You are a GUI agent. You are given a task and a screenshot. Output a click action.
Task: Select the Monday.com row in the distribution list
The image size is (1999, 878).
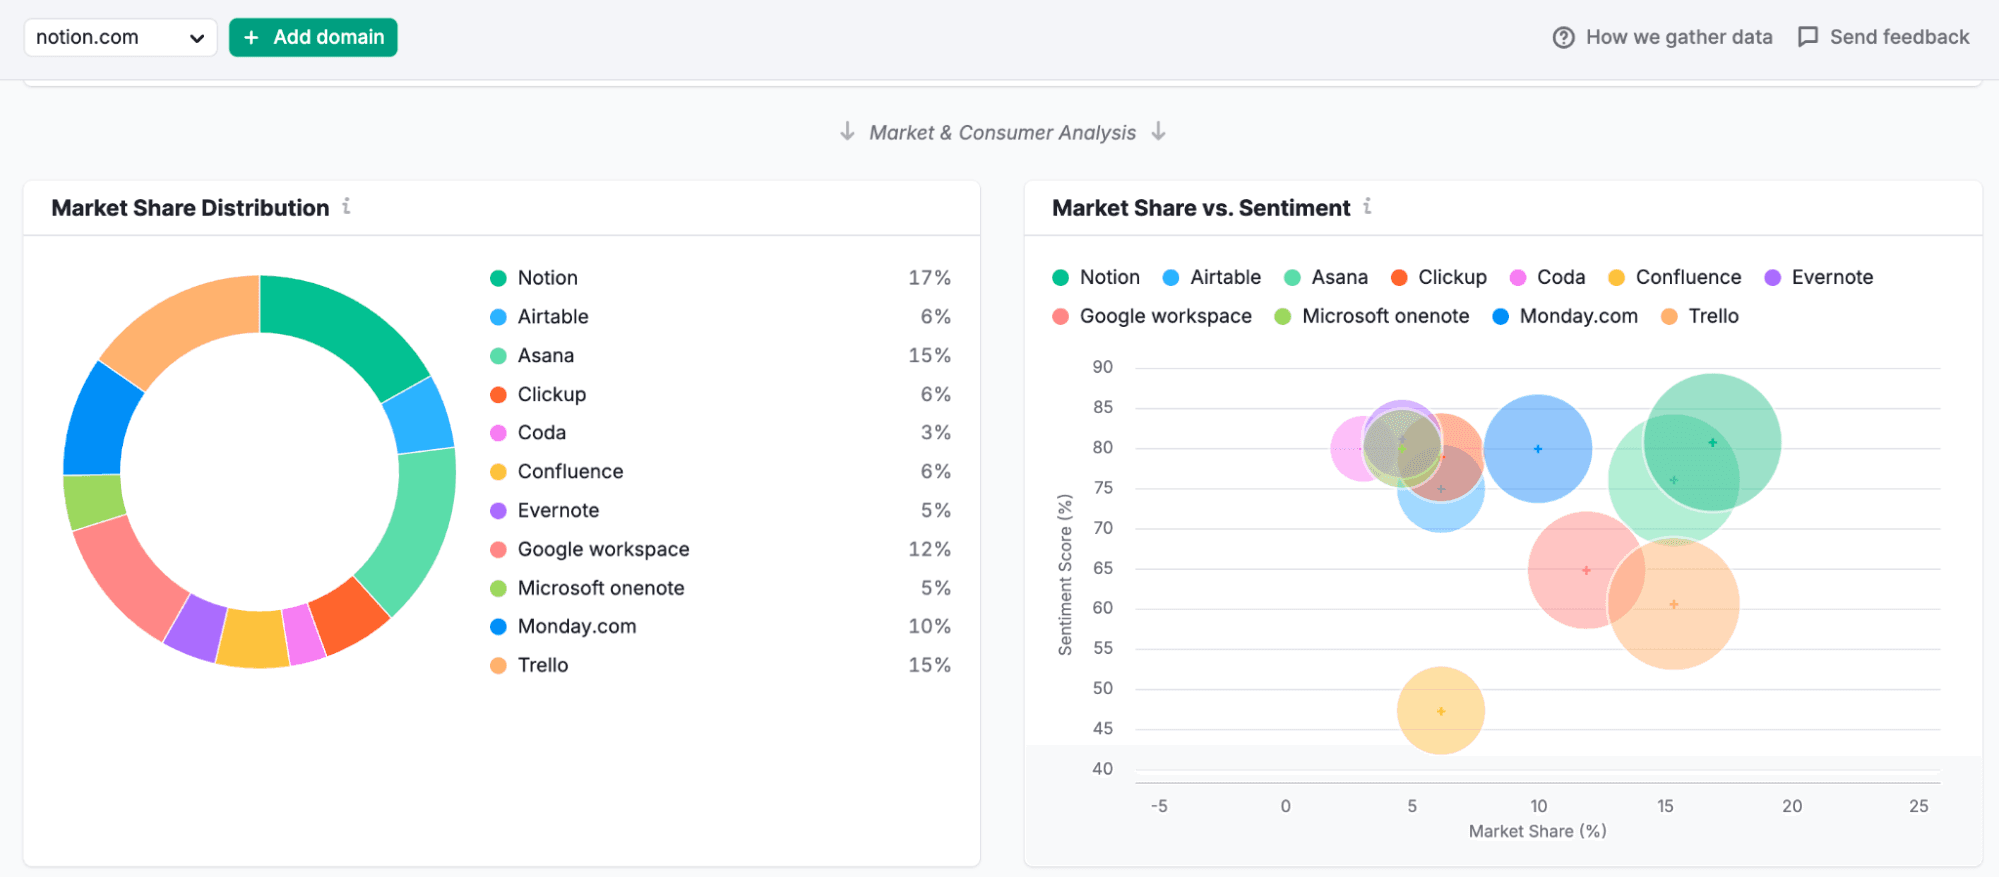pyautogui.click(x=576, y=626)
